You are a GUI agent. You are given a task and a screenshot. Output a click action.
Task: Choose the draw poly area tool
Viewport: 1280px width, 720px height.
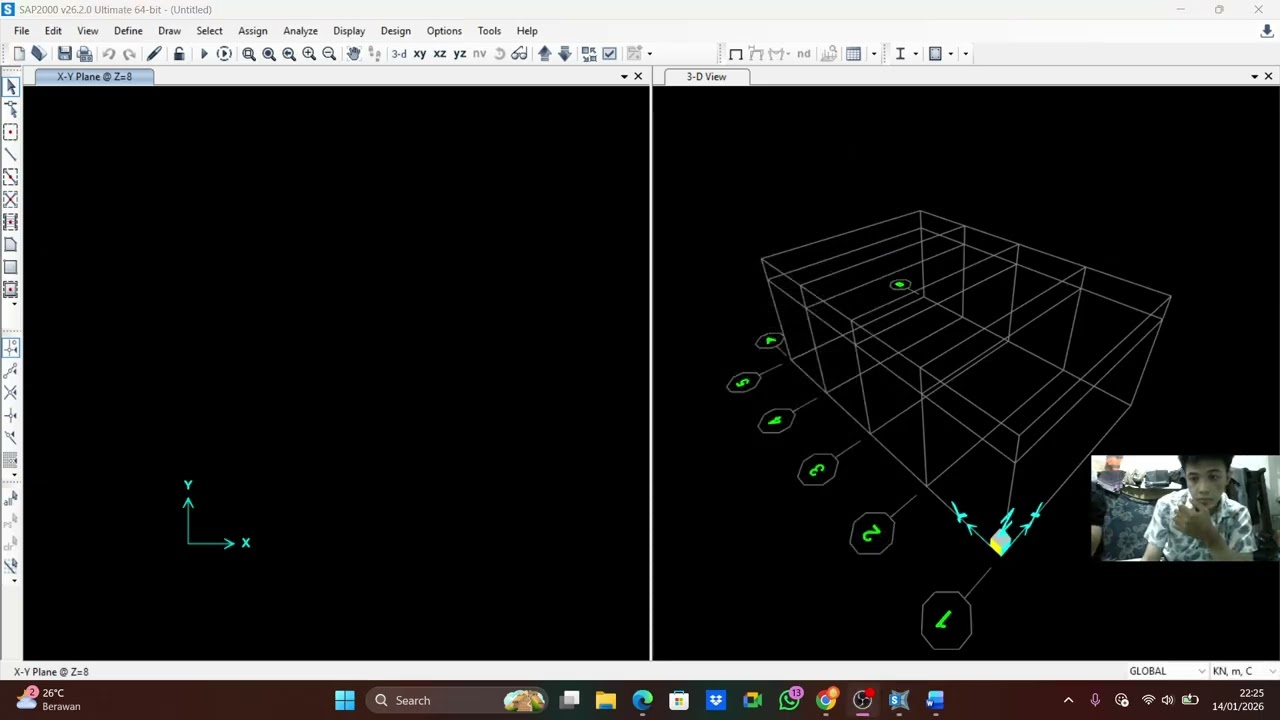pyautogui.click(x=11, y=245)
